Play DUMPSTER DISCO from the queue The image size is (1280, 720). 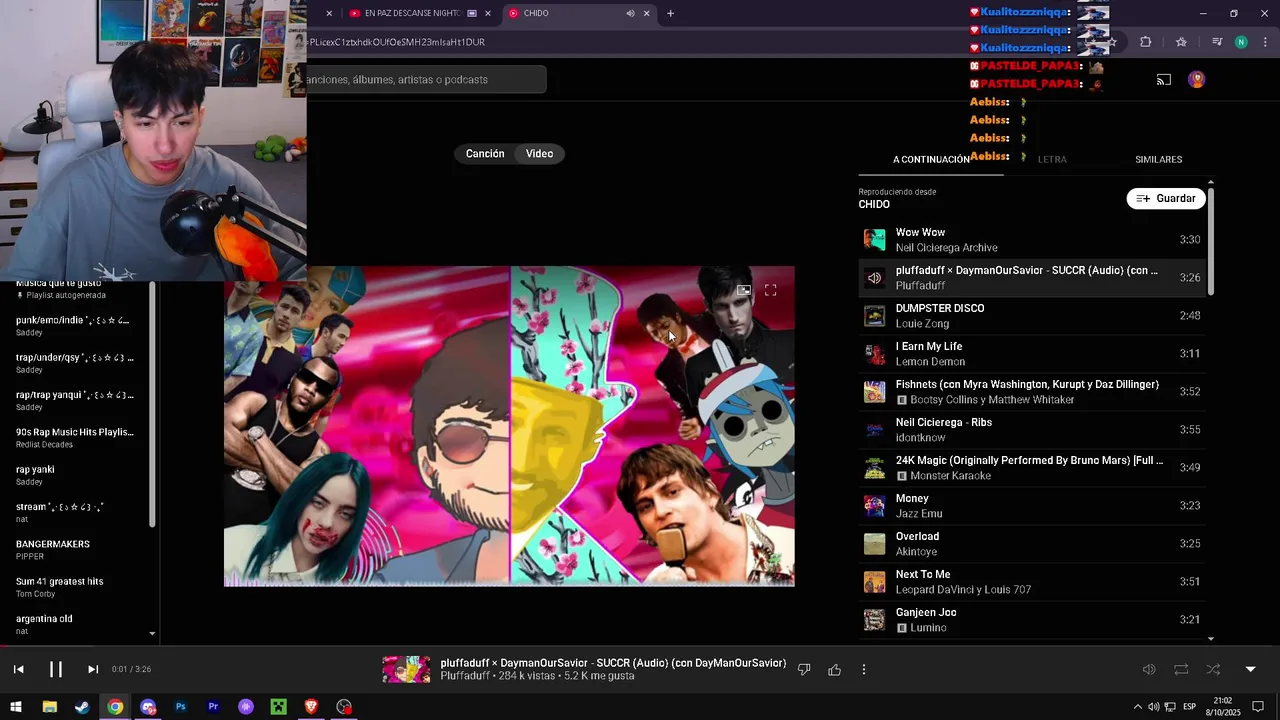1032,316
